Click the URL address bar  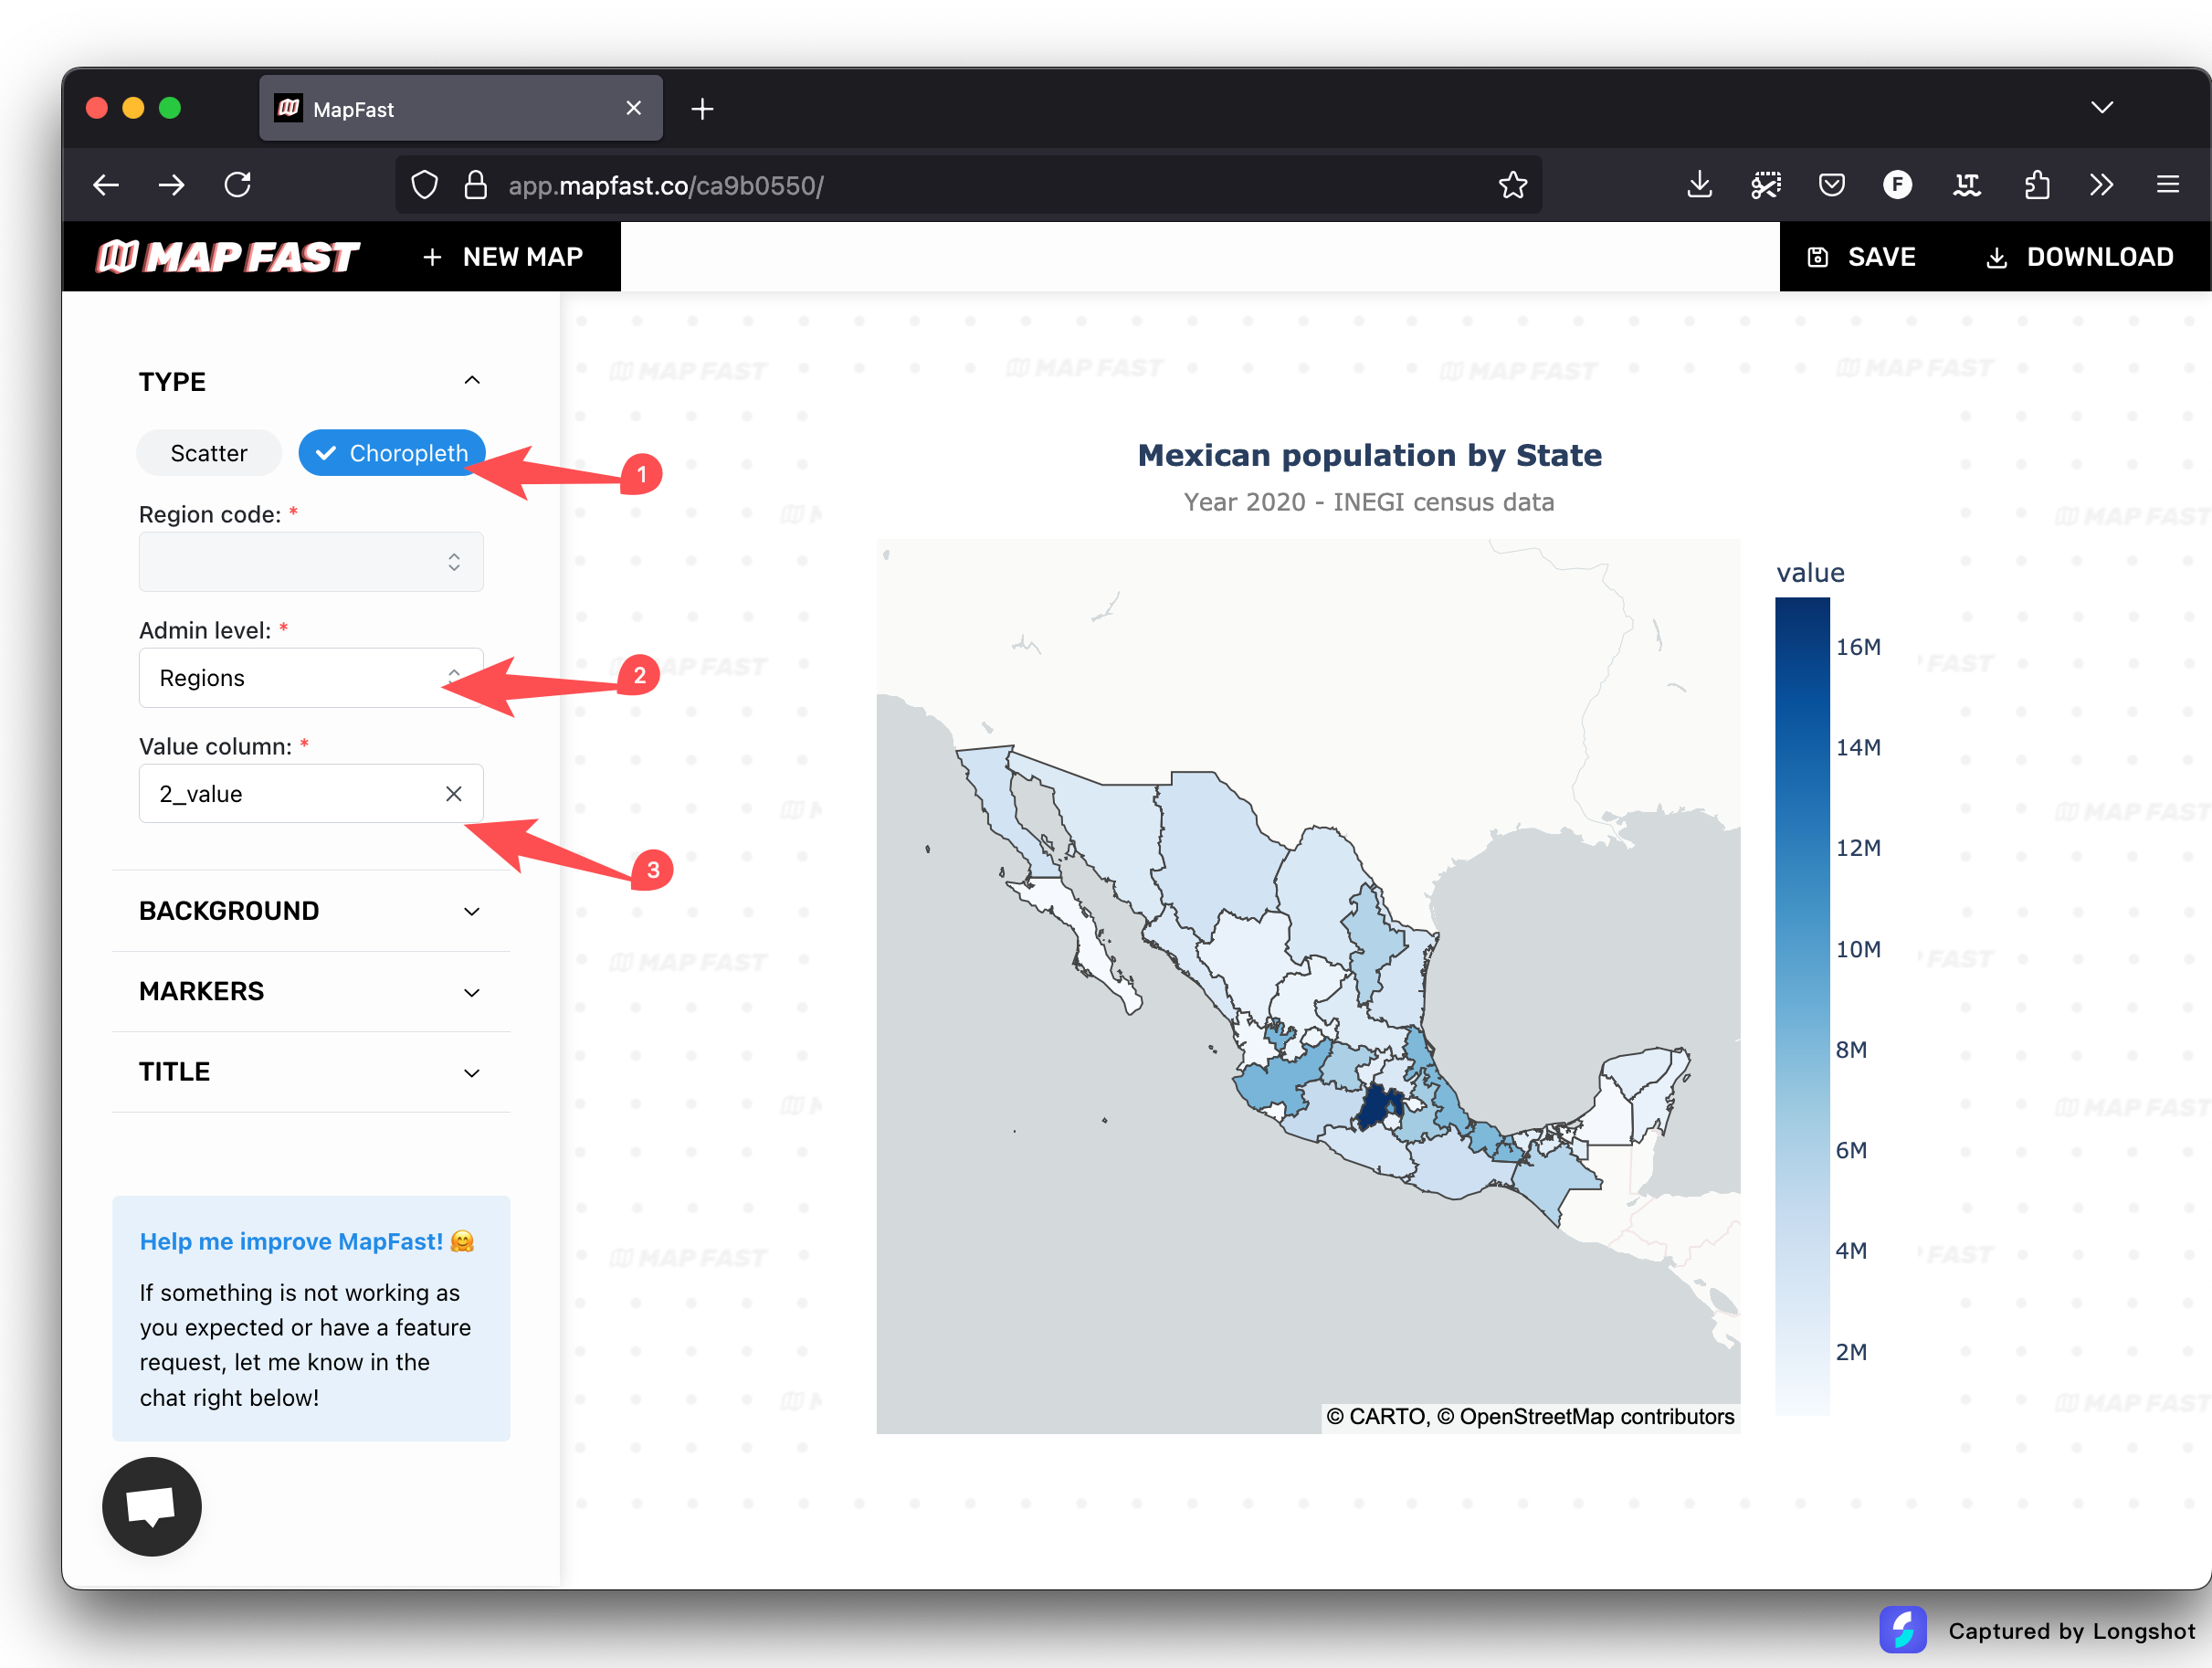(x=968, y=185)
